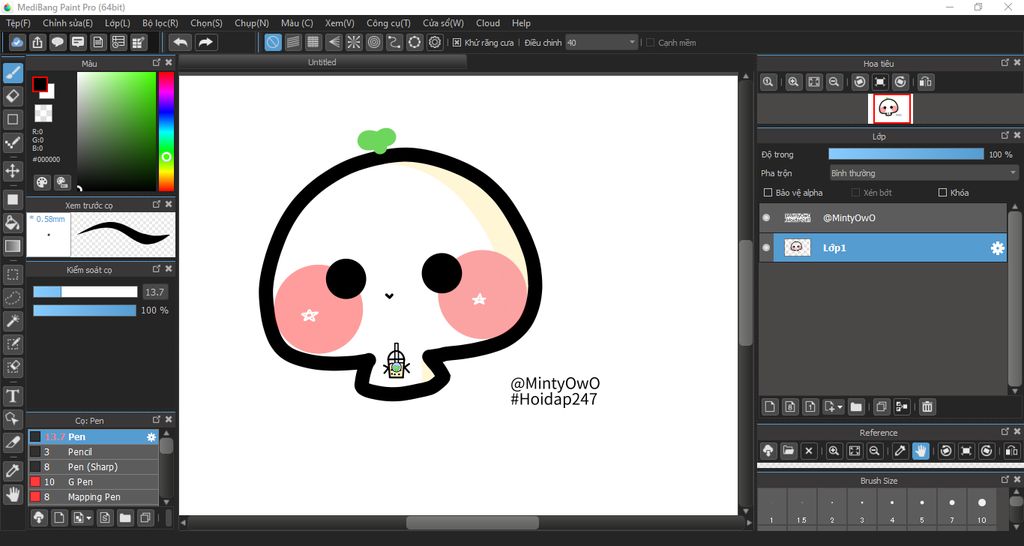The image size is (1024, 546).
Task: Enable the Cạnh mềm checkbox
Action: (x=650, y=42)
